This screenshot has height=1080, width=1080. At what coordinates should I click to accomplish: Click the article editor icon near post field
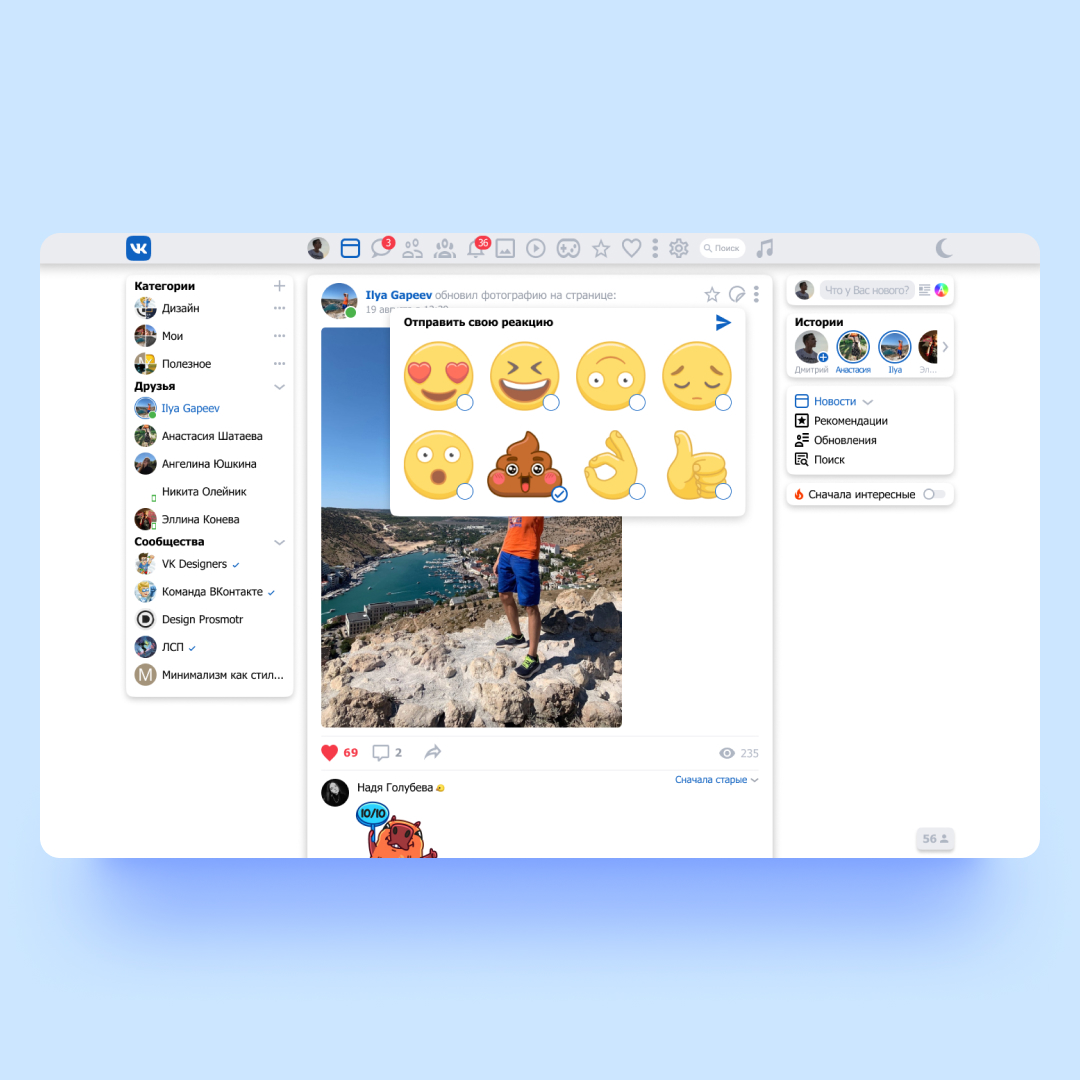[924, 290]
